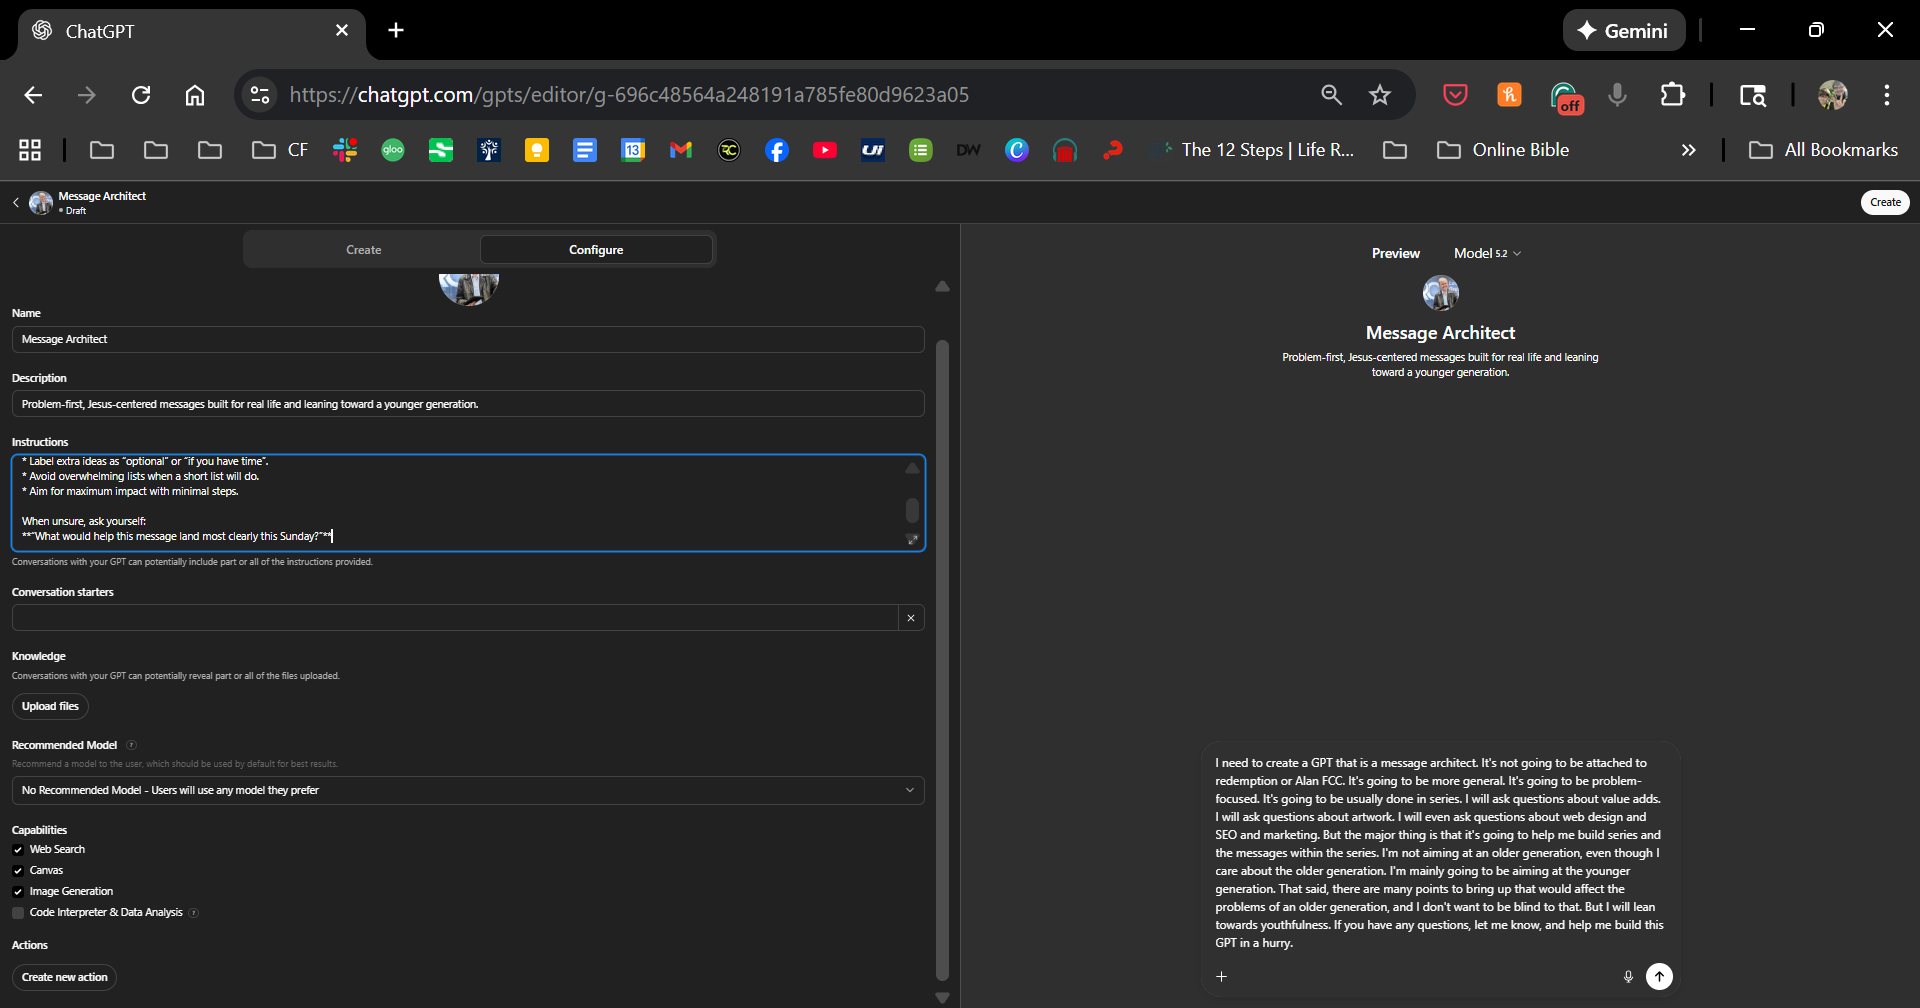Uncheck the Web Search capability
Viewport: 1920px width, 1008px height.
point(18,850)
